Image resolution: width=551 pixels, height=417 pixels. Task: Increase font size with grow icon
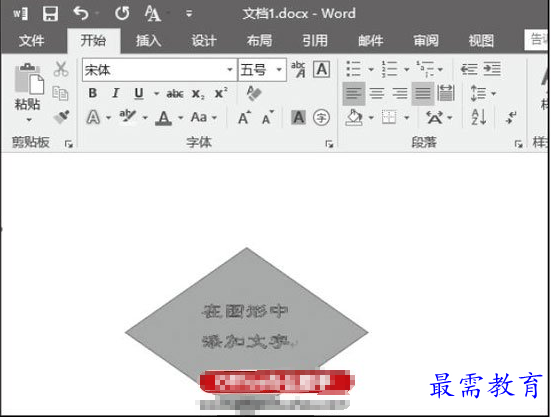pos(244,118)
